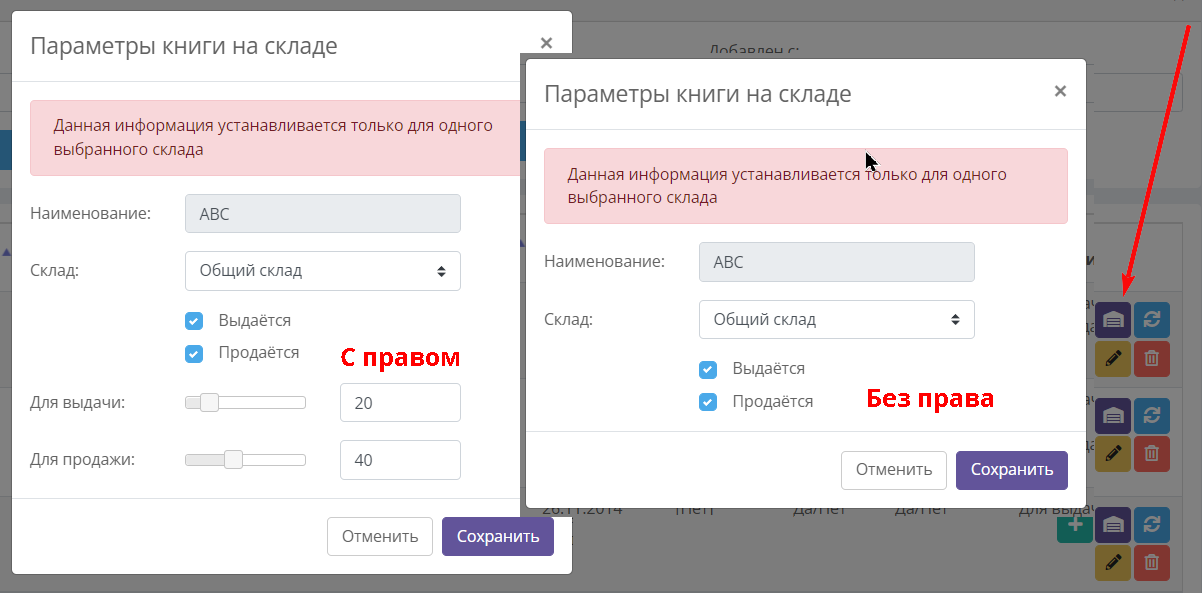Click the 'Для продажи' slider
Image resolution: width=1202 pixels, height=593 pixels.
(245, 460)
